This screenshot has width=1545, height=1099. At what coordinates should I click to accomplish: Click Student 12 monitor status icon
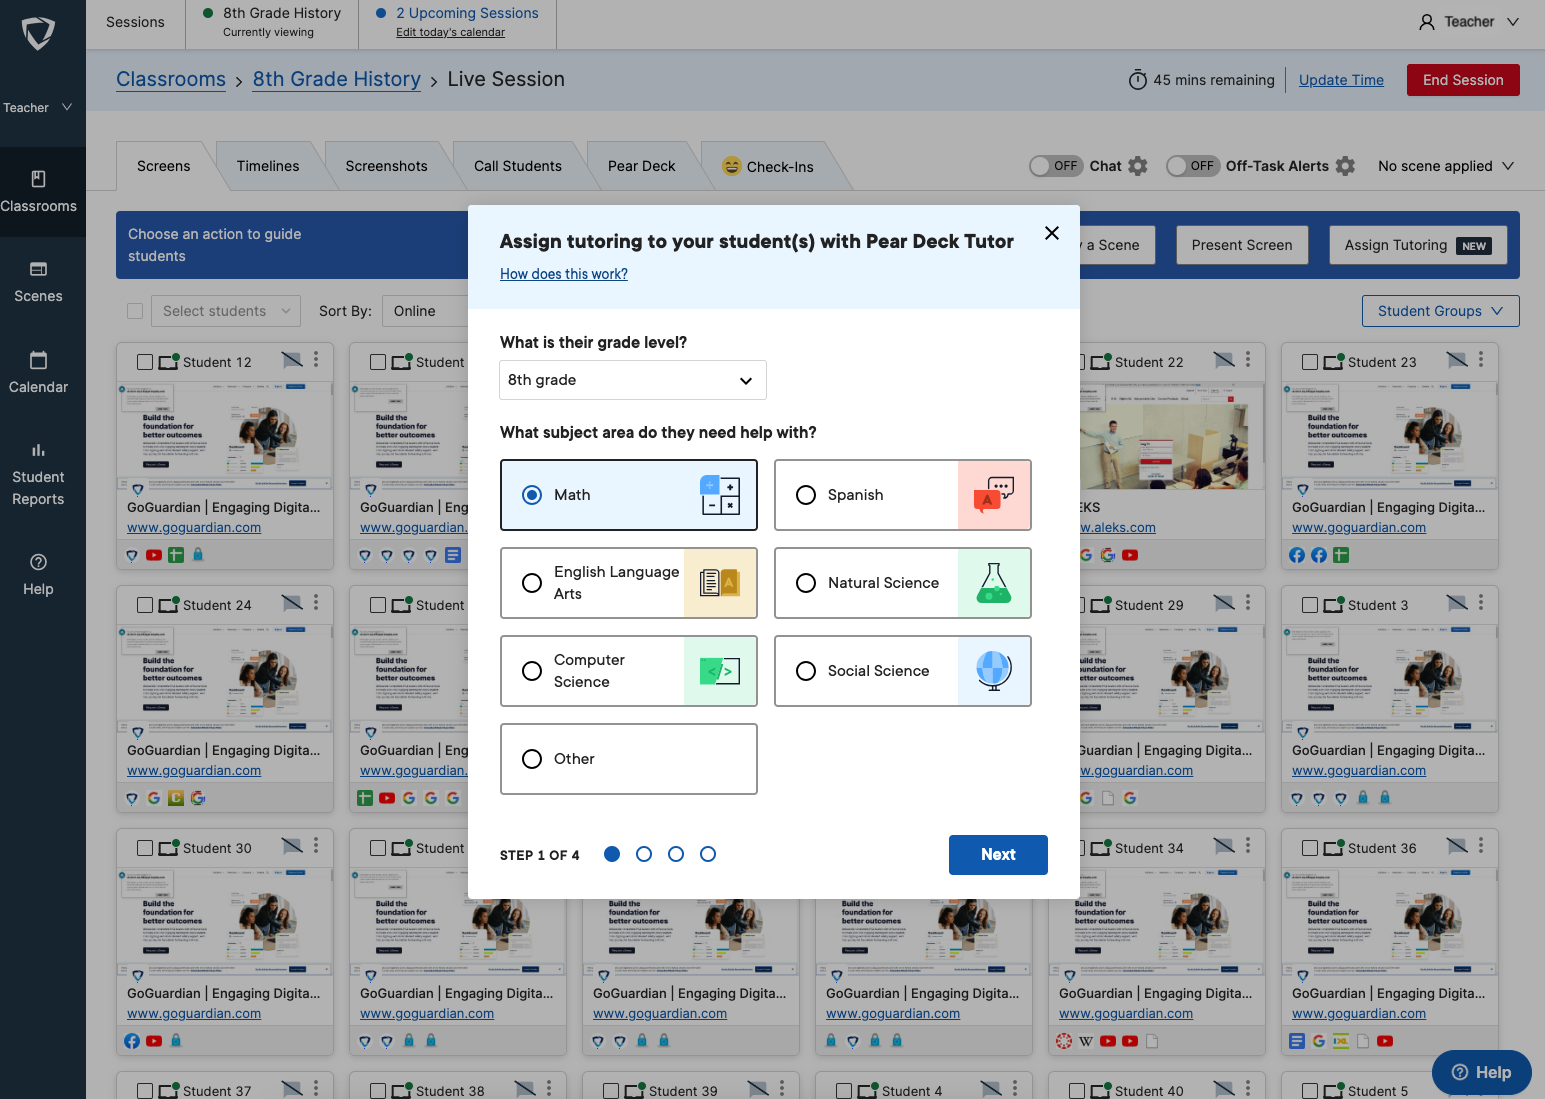coord(168,361)
